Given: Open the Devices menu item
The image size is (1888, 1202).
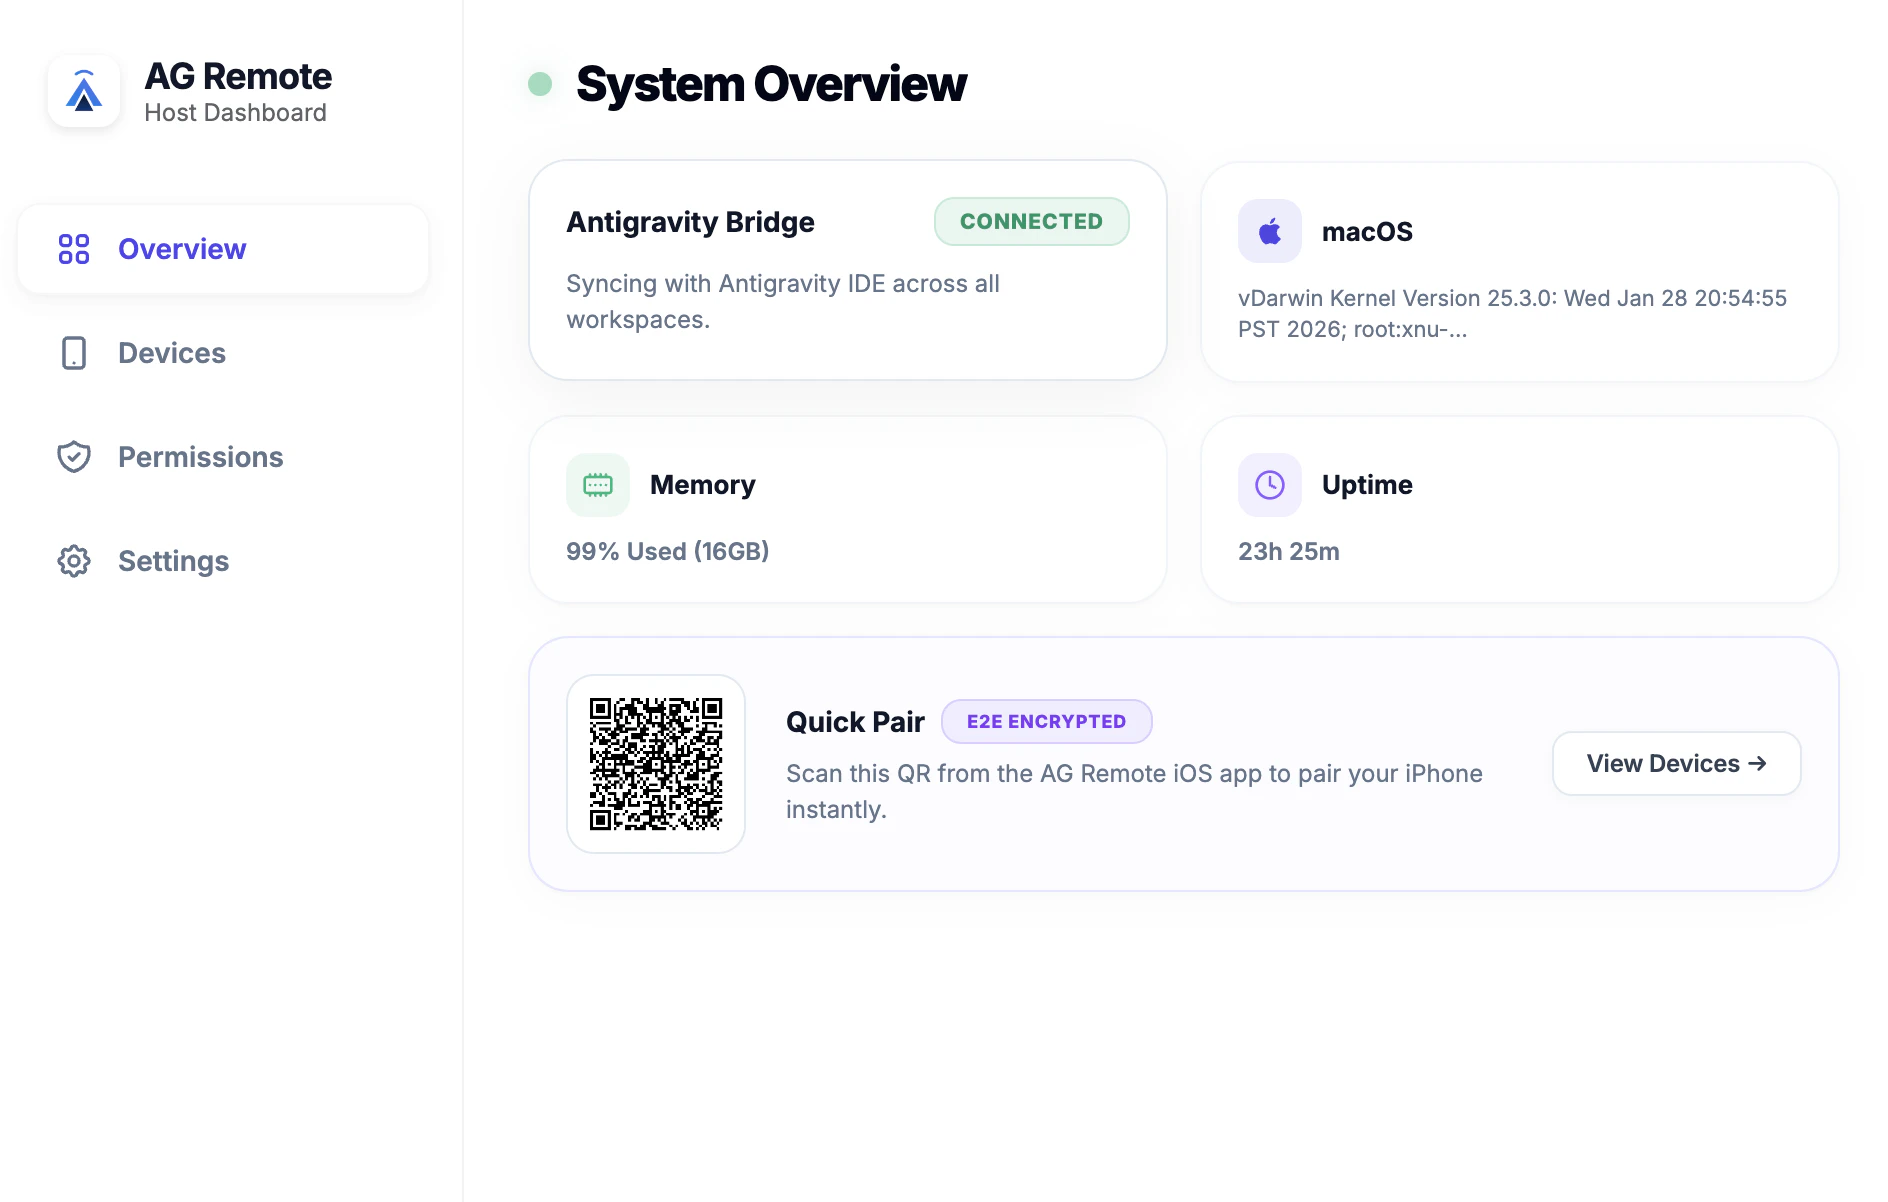Looking at the screenshot, I should [x=223, y=353].
